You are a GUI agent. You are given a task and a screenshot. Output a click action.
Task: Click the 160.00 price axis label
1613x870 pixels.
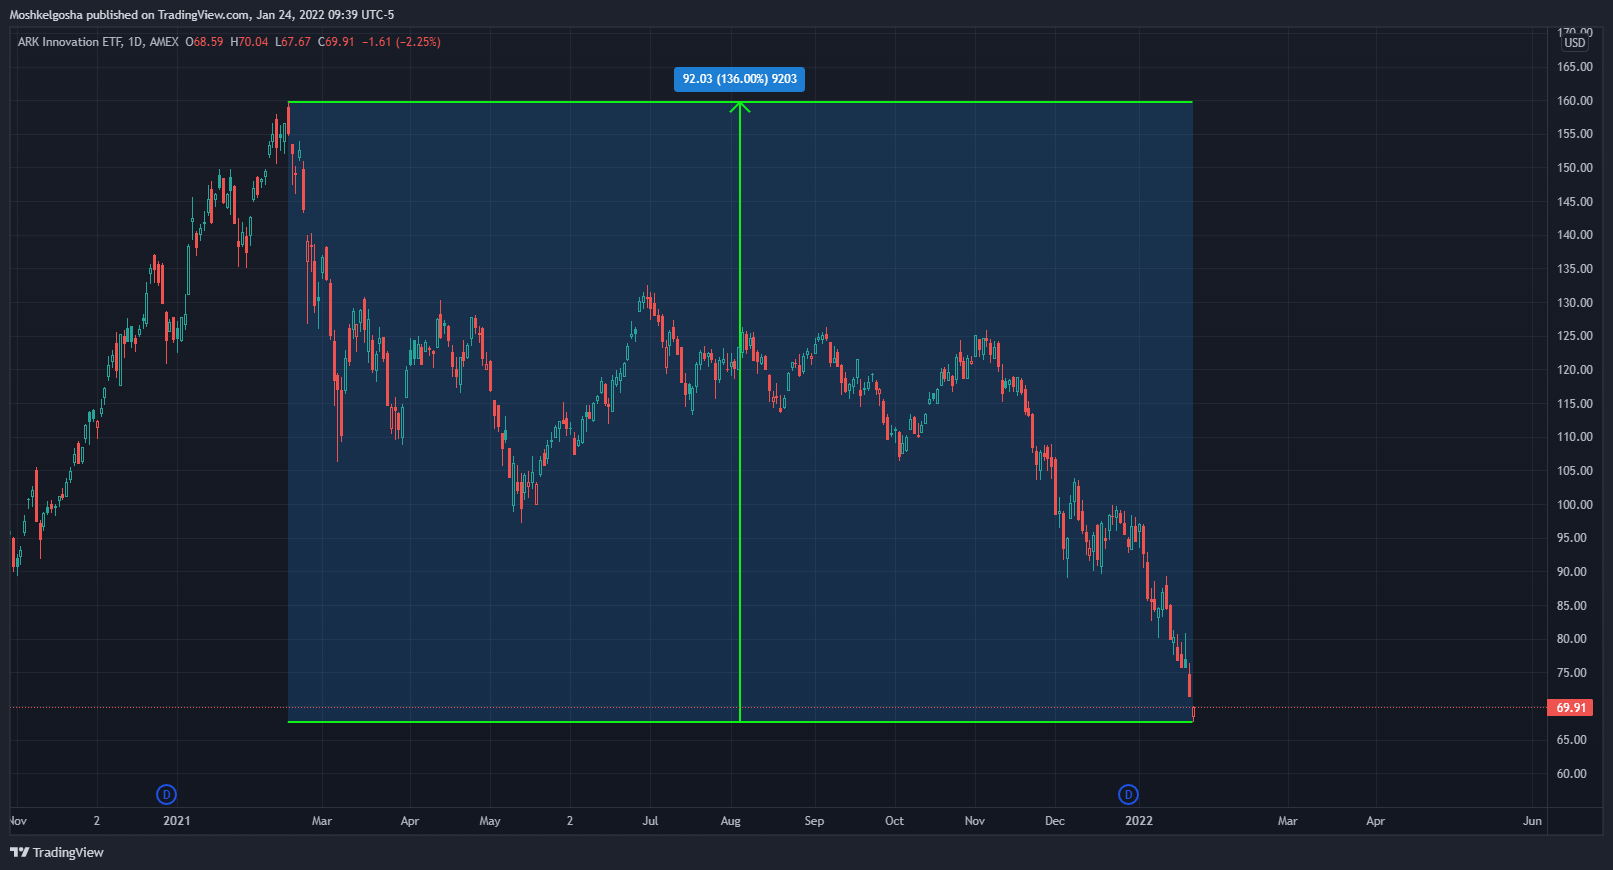pyautogui.click(x=1574, y=101)
